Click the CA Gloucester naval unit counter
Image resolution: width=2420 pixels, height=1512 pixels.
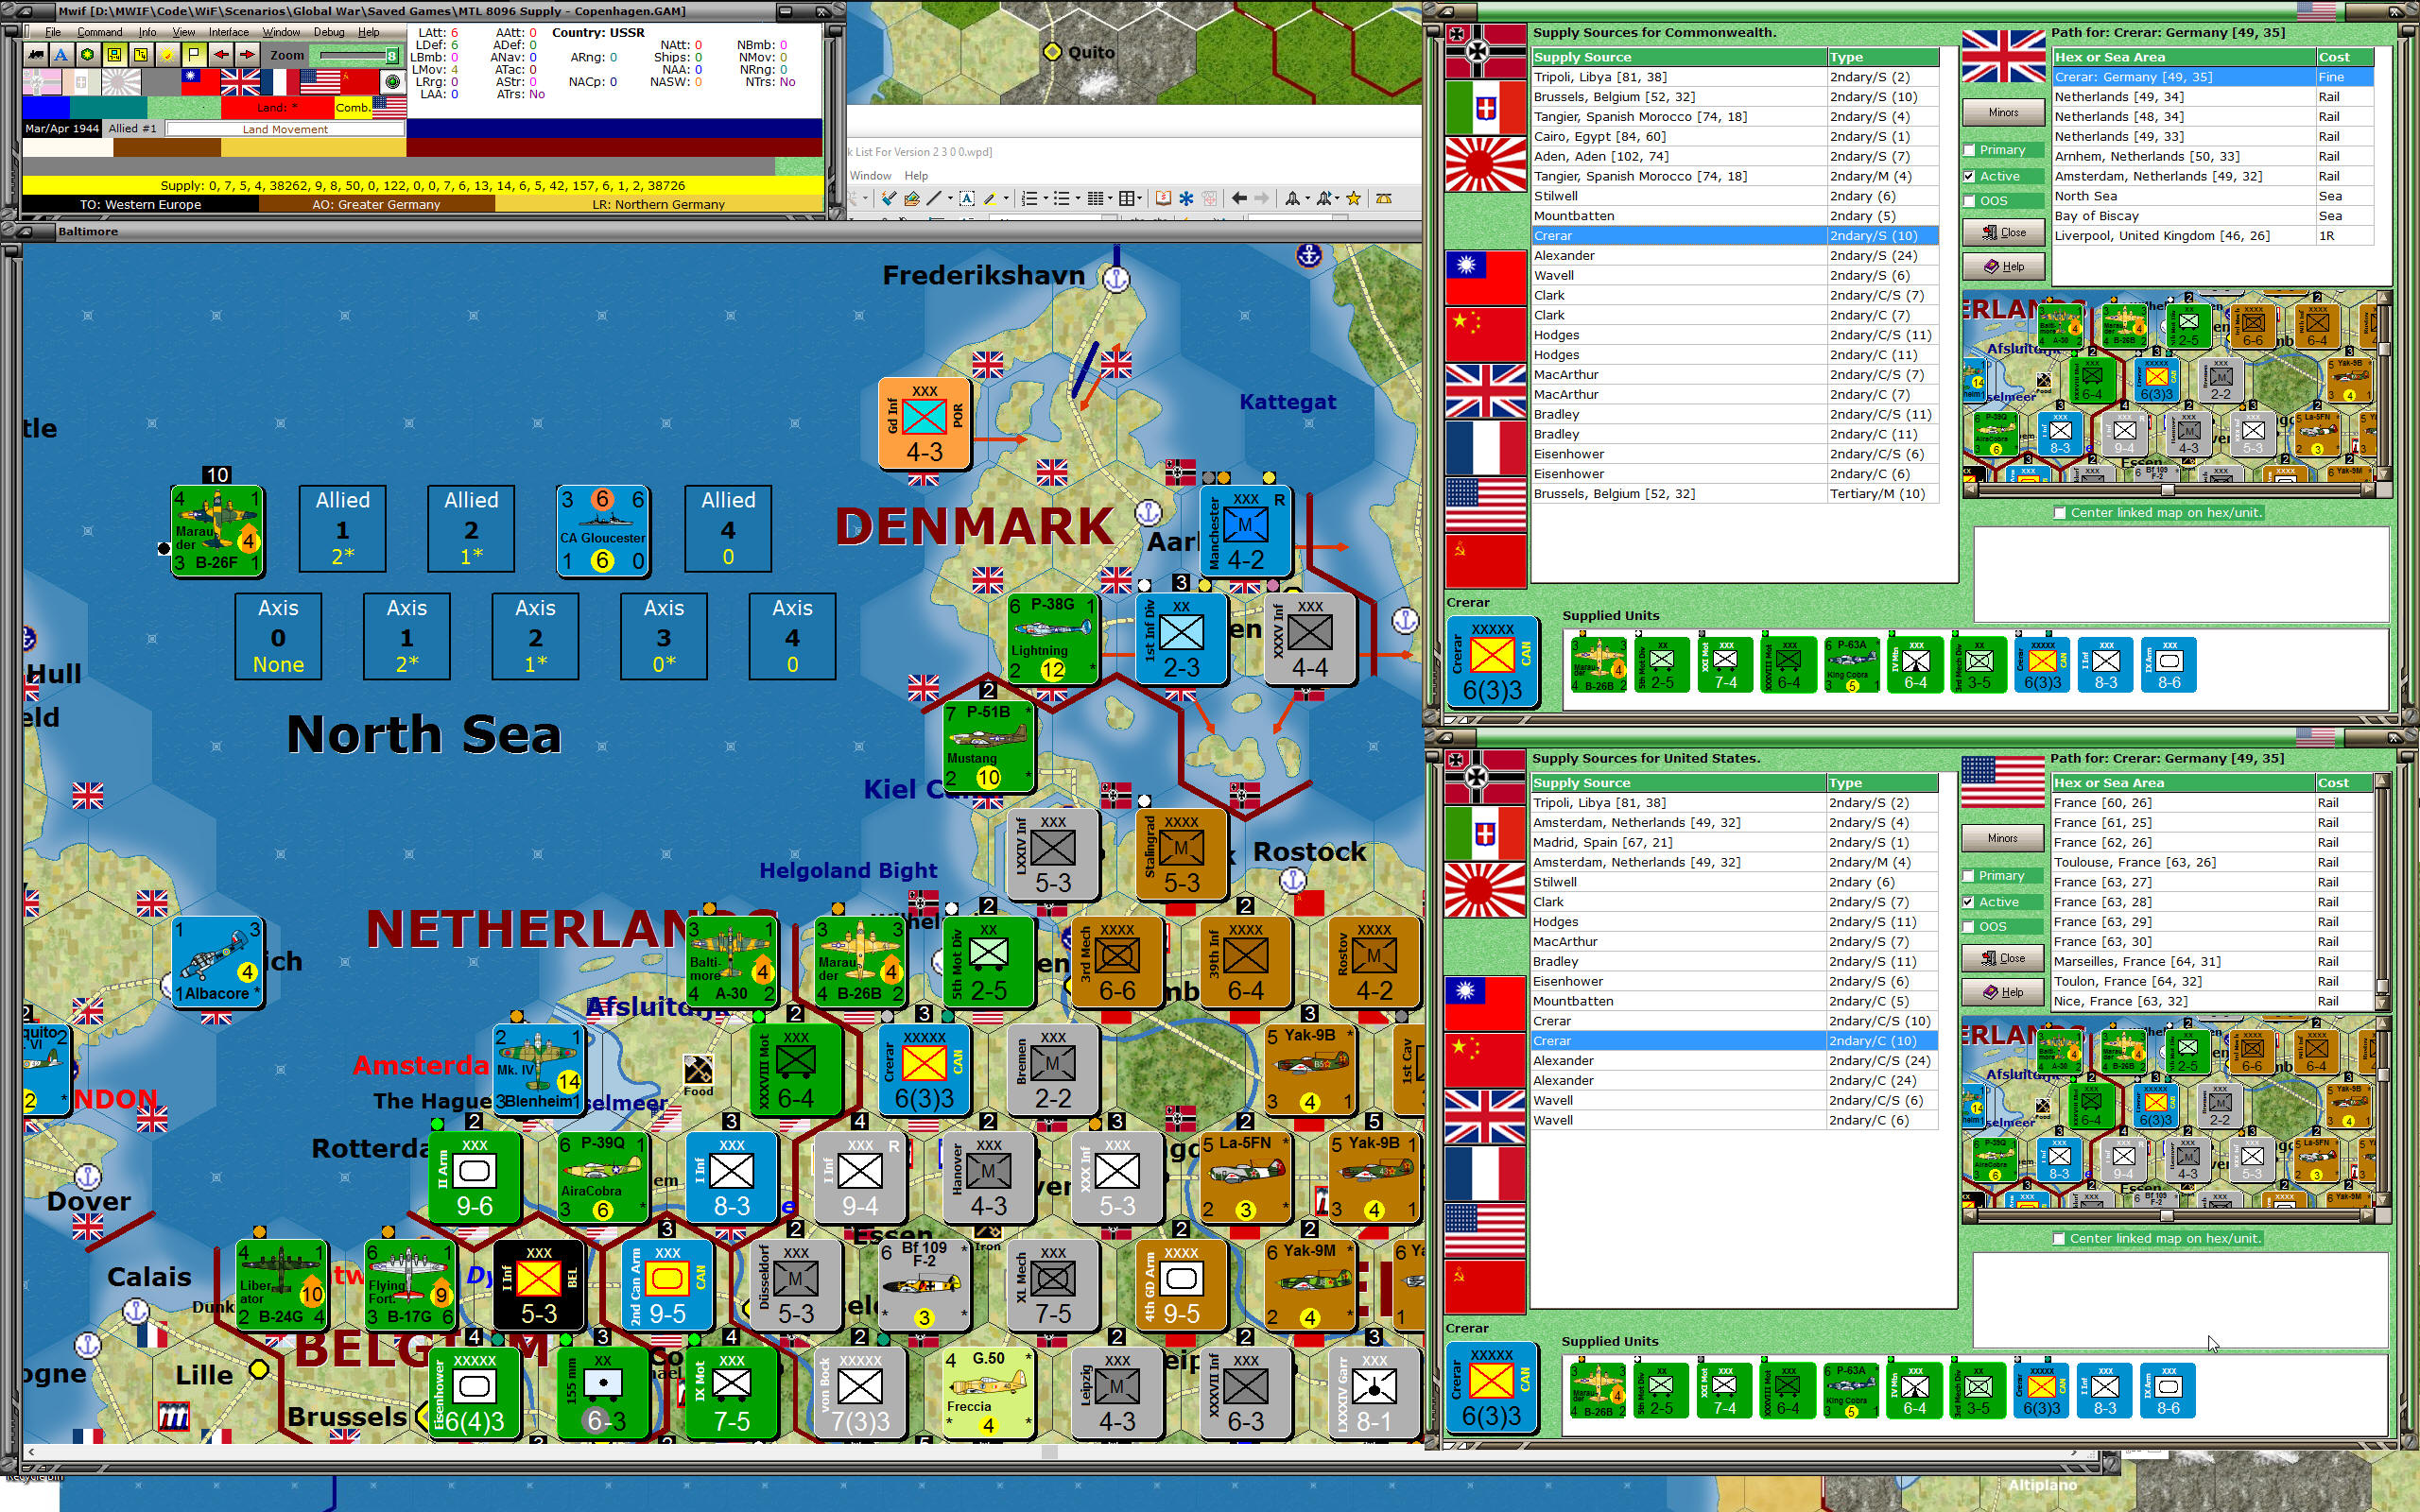(x=602, y=531)
